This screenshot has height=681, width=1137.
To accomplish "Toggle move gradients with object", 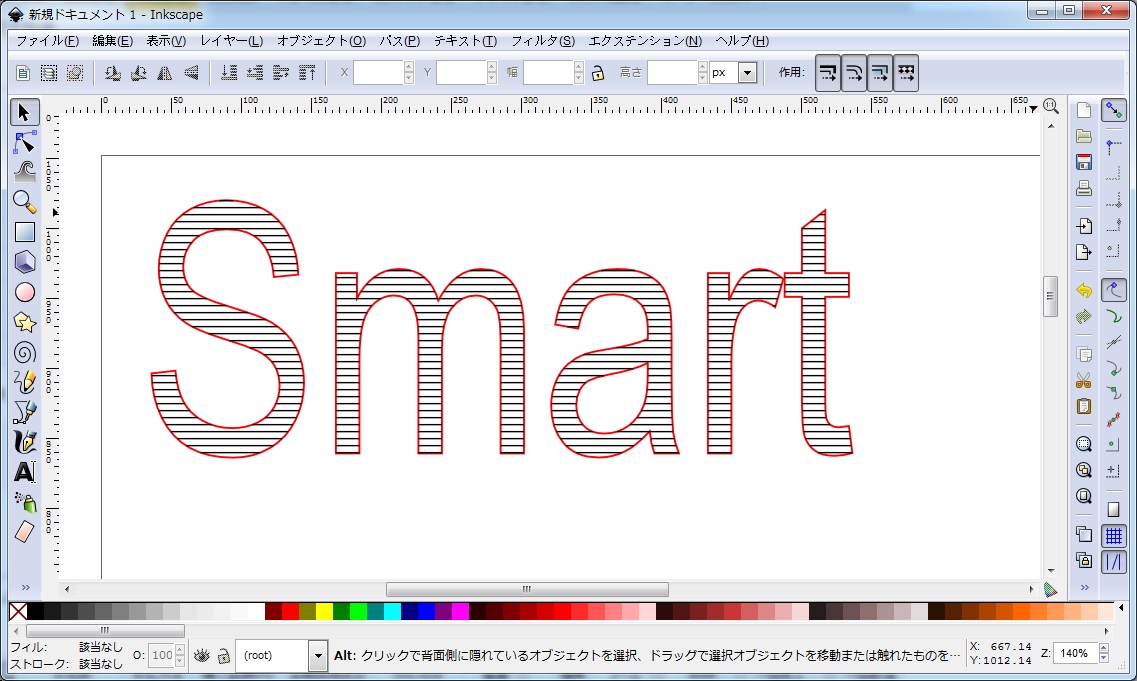I will point(880,73).
